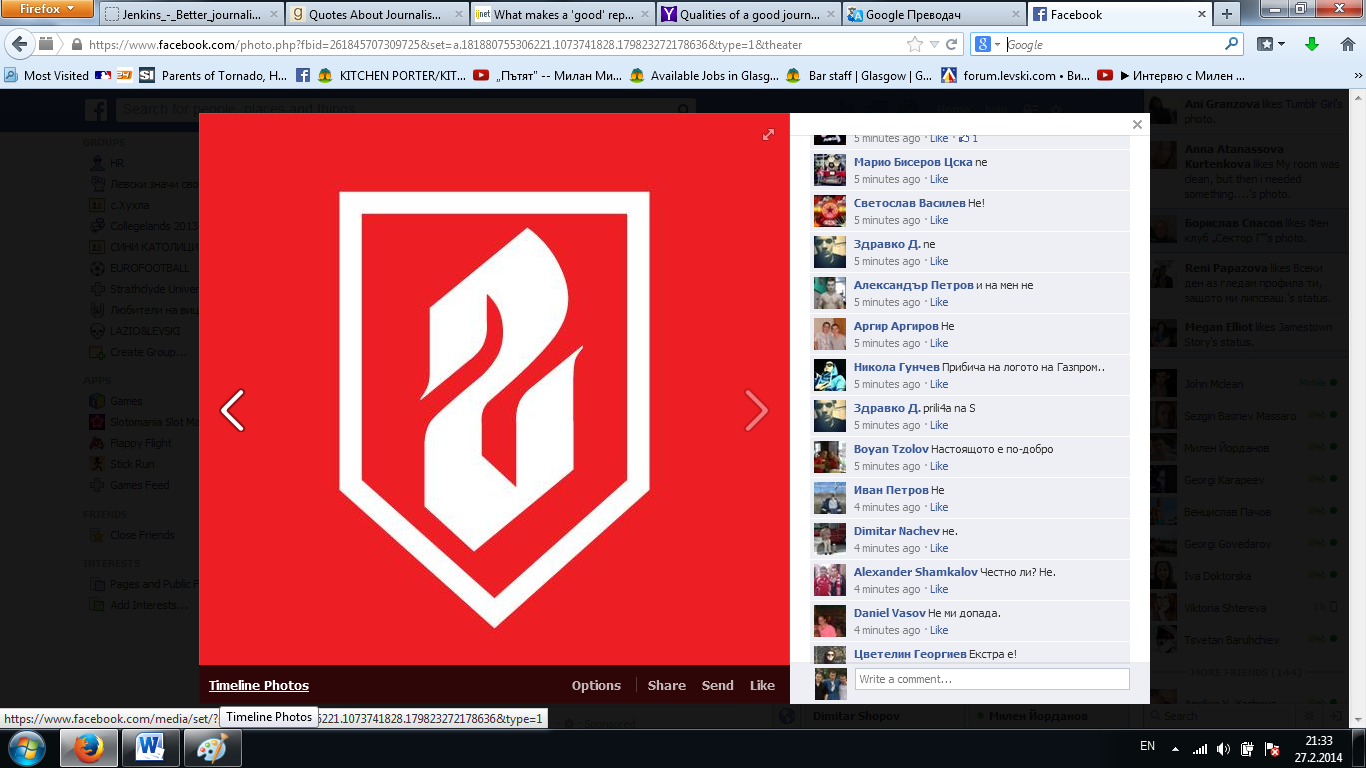The width and height of the screenshot is (1366, 768).
Task: Close the Facebook tab
Action: point(1200,15)
